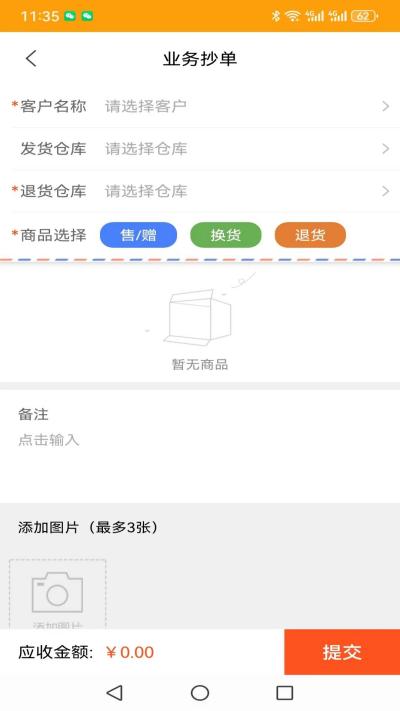Expand 发货仓库 selection chevron
Viewport: 400px width, 711px height.
pyautogui.click(x=385, y=149)
